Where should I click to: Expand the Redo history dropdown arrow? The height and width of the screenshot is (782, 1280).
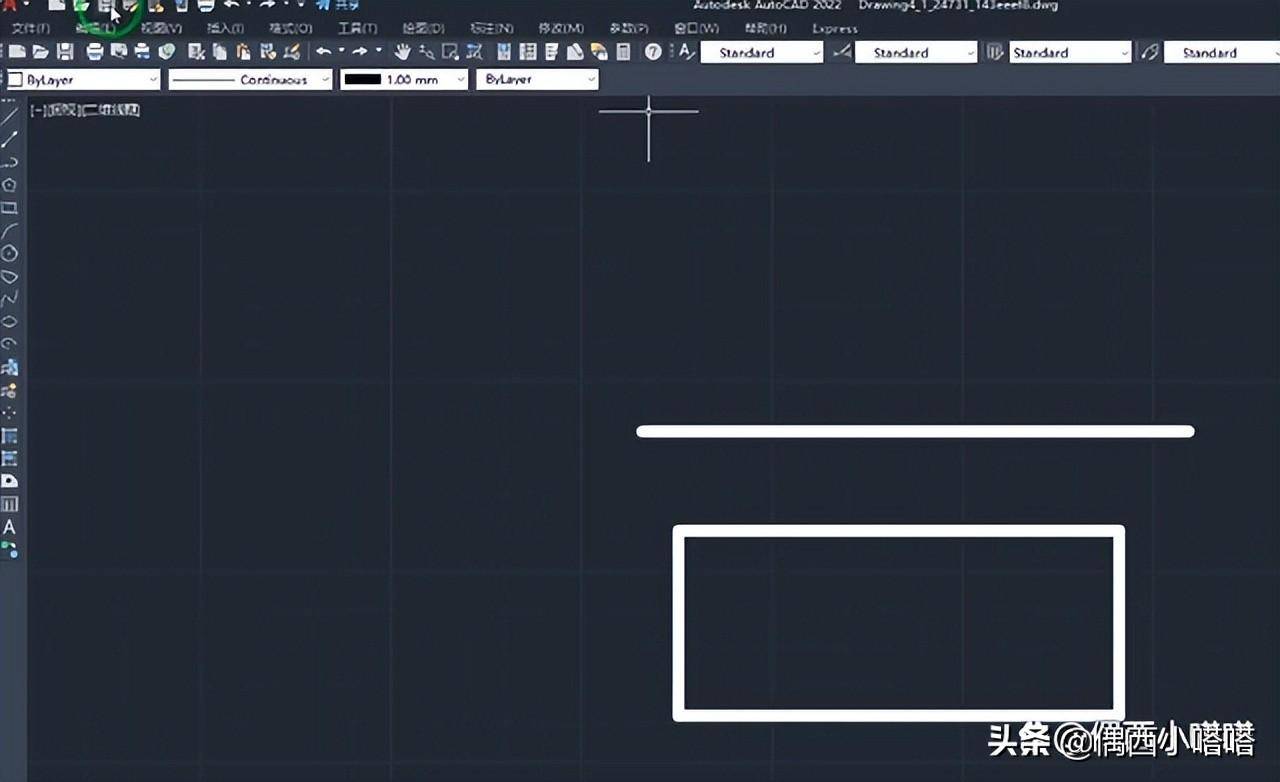coord(379,51)
